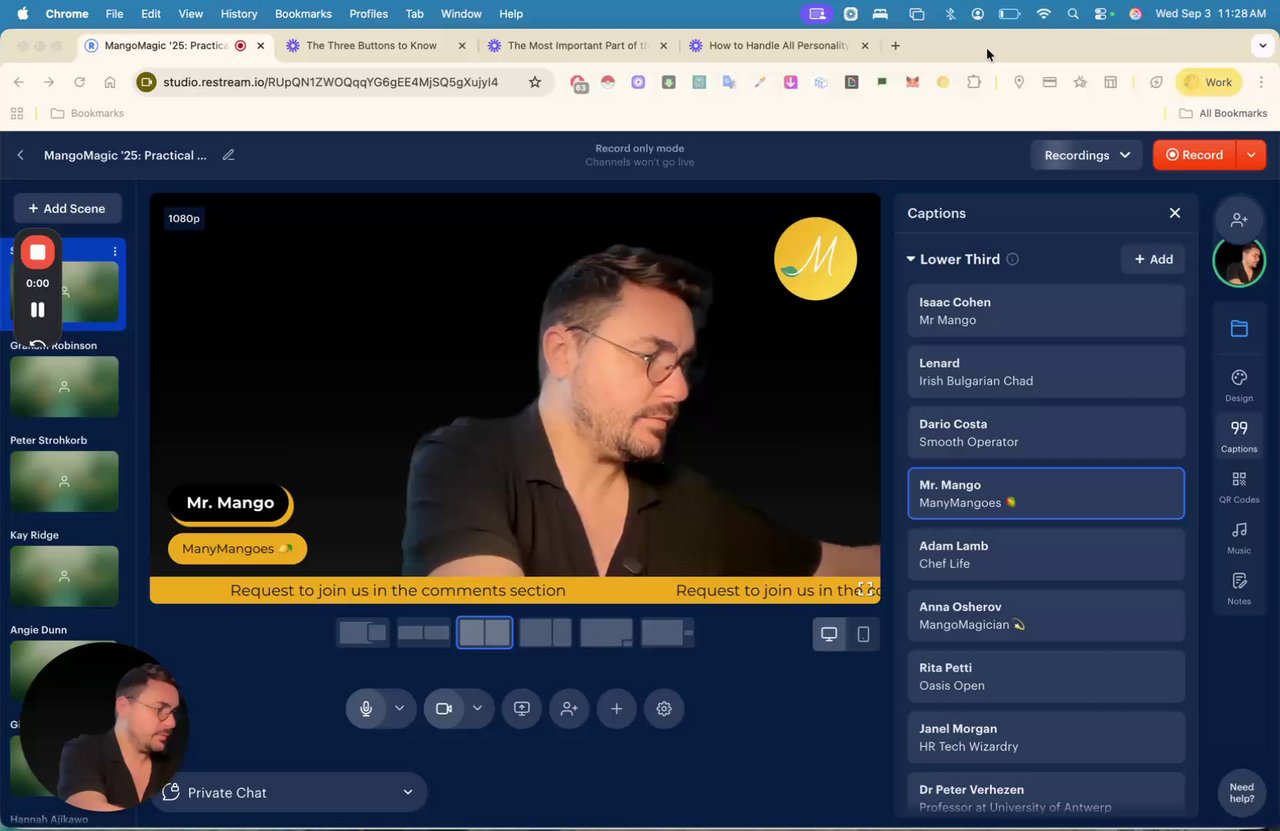Close the Captions panel
Image resolution: width=1280 pixels, height=831 pixels.
pos(1175,213)
